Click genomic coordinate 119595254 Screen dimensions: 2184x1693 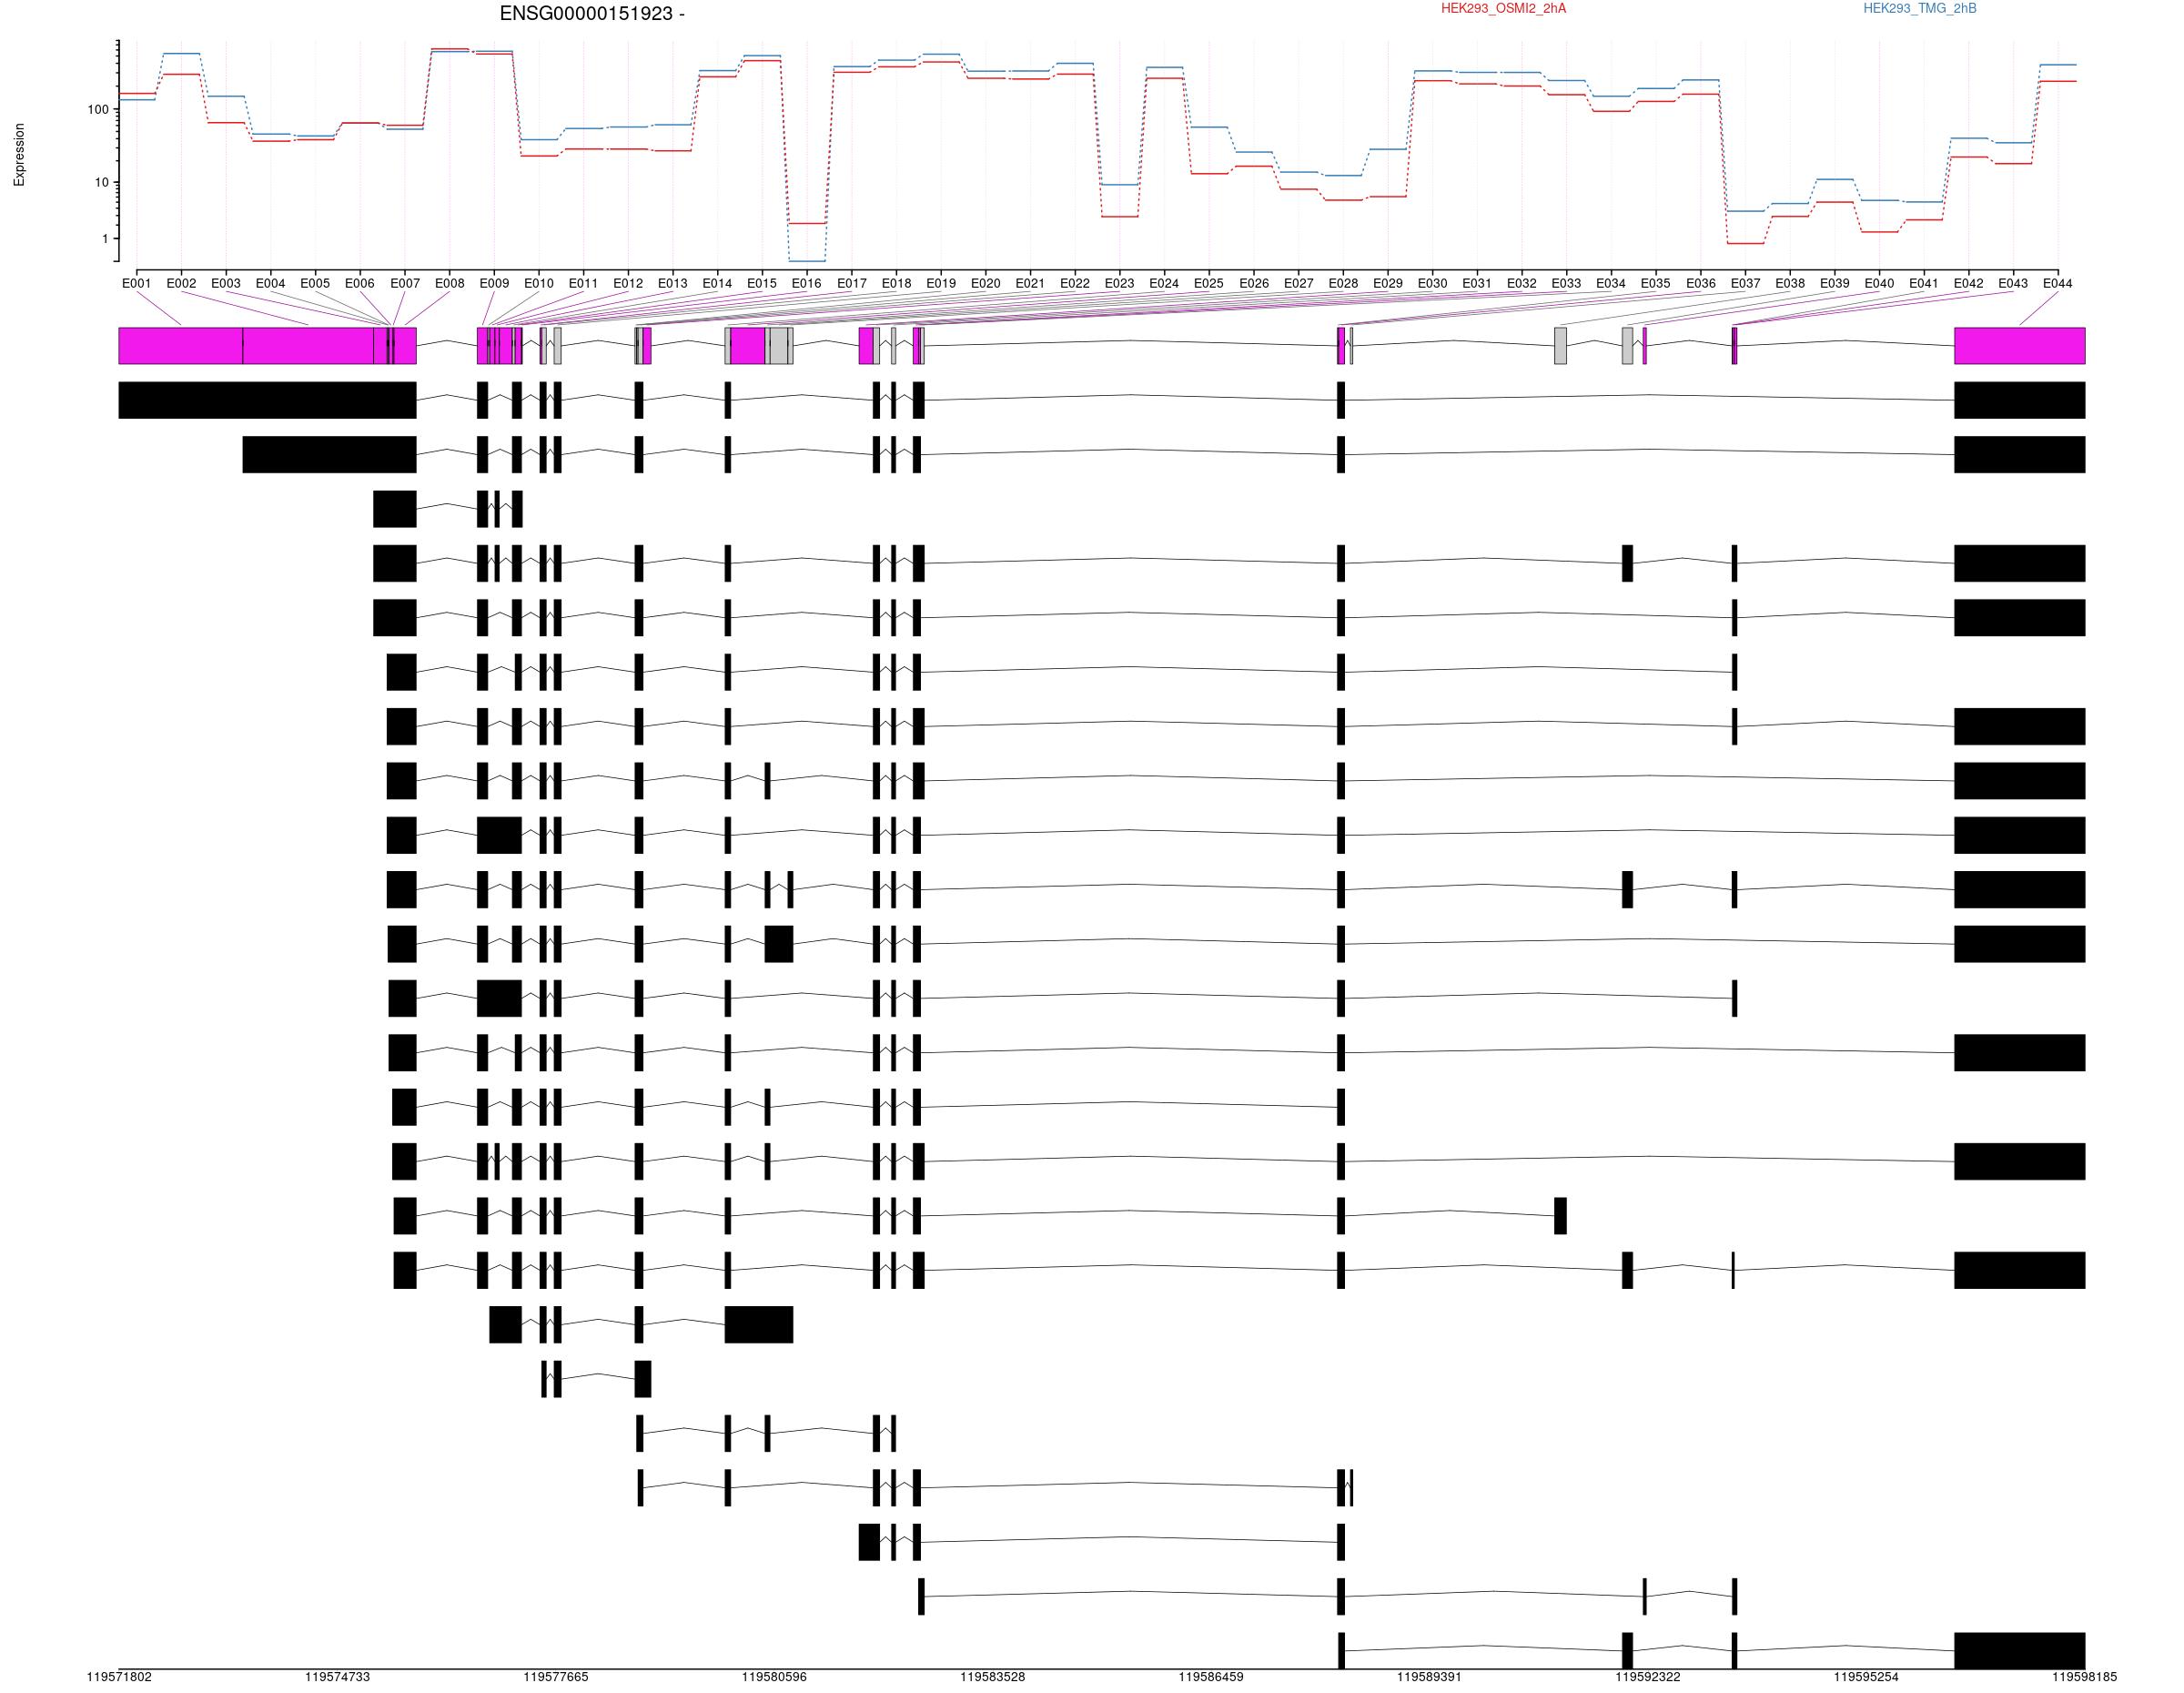[1866, 1677]
